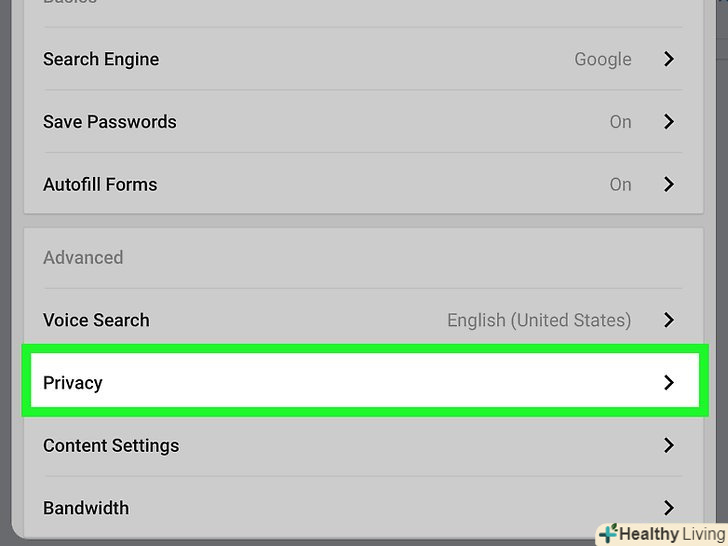The height and width of the screenshot is (546, 728).
Task: Open the Bandwidth setting
Action: tap(86, 508)
